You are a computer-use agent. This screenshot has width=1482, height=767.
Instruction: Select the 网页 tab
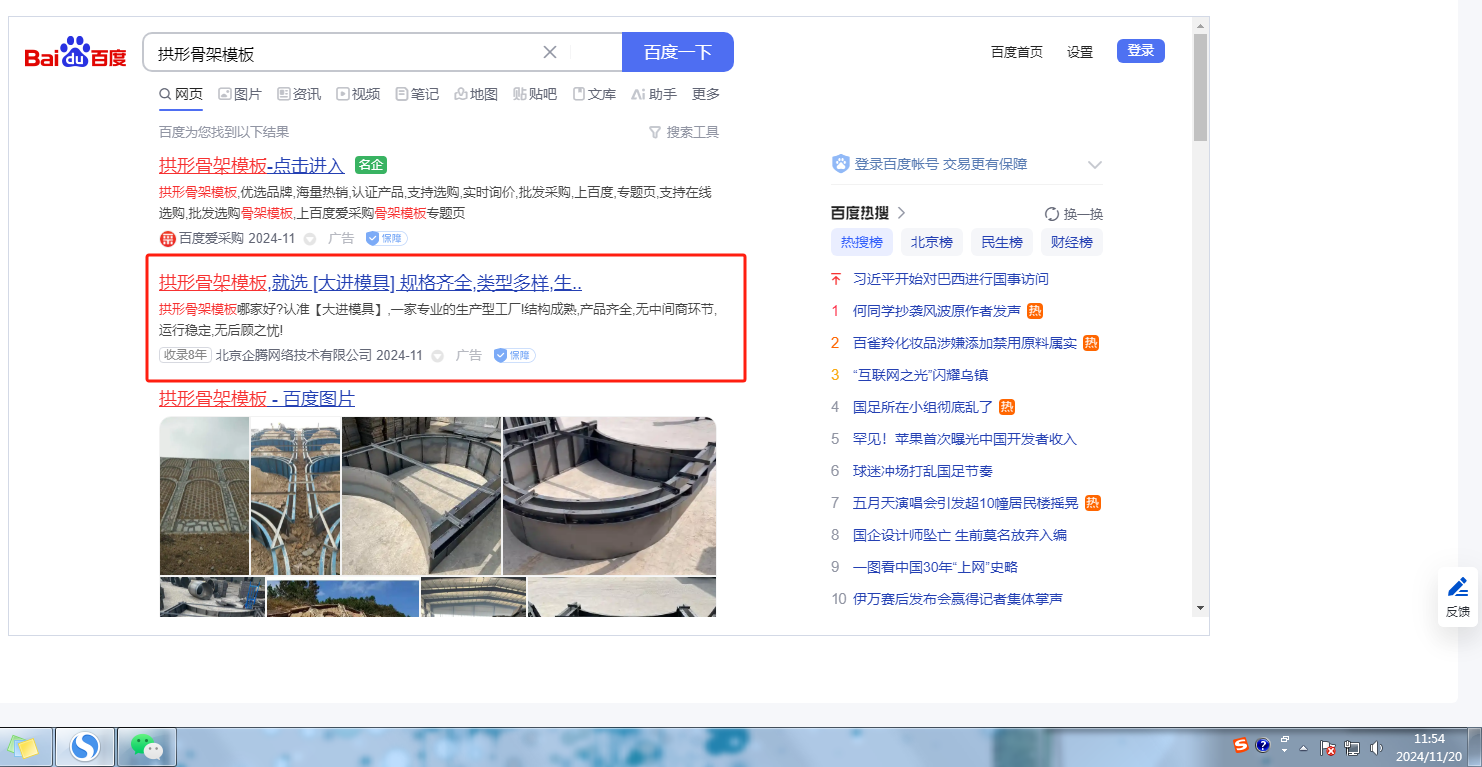tap(181, 94)
